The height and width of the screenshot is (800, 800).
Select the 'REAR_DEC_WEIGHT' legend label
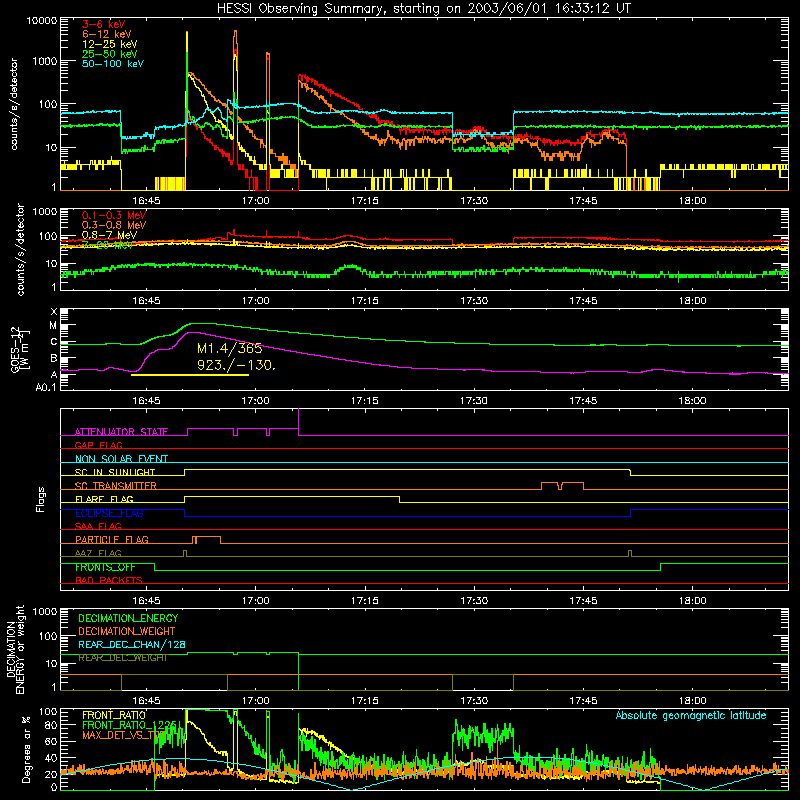pos(122,658)
